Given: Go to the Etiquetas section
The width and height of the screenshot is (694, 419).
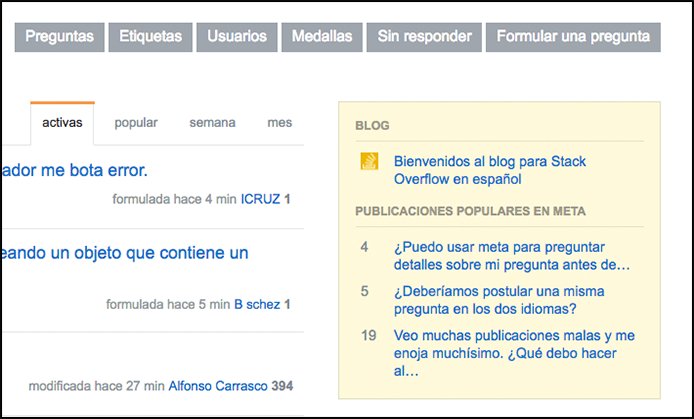Looking at the screenshot, I should coord(150,37).
